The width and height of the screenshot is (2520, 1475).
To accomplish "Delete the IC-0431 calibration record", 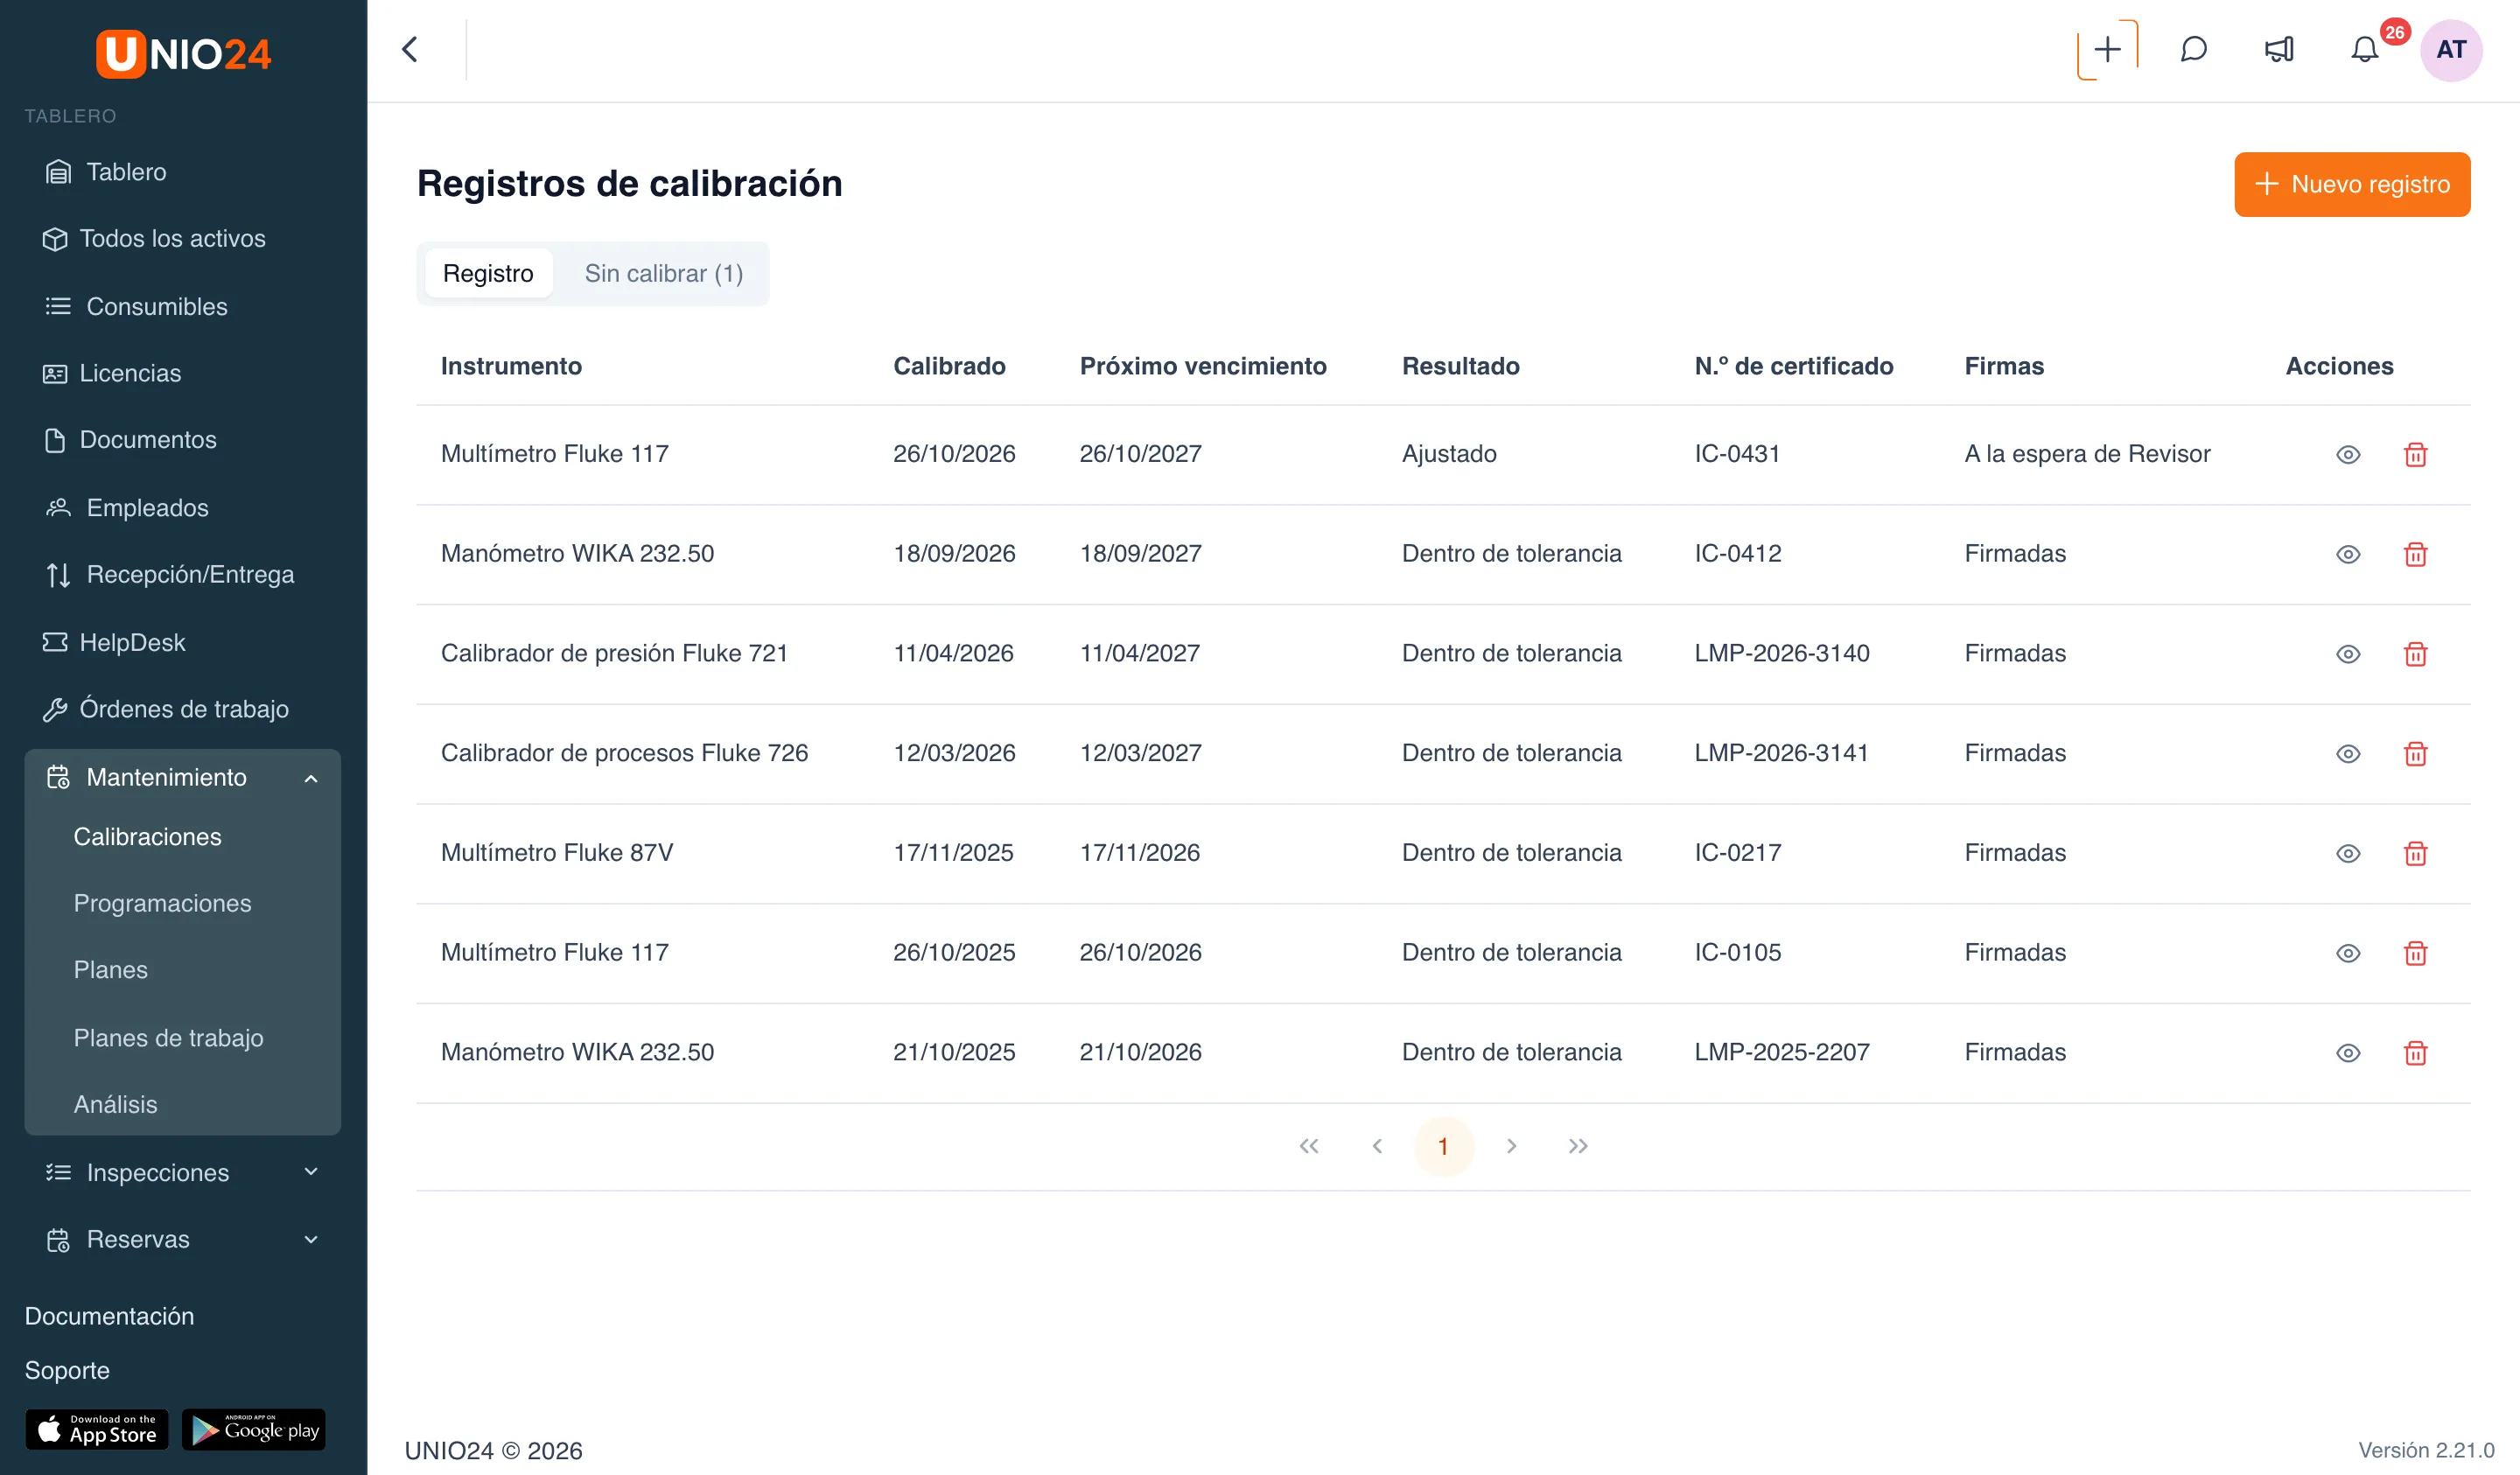I will (2415, 454).
